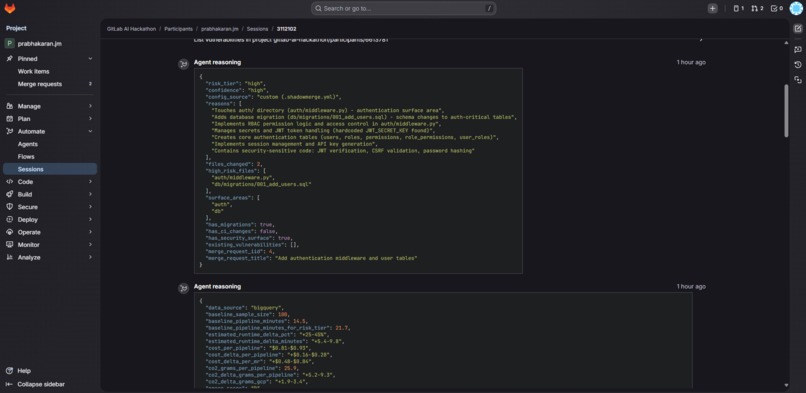Click the Pinned pin icon
Image resolution: width=806 pixels, height=393 pixels.
point(9,59)
